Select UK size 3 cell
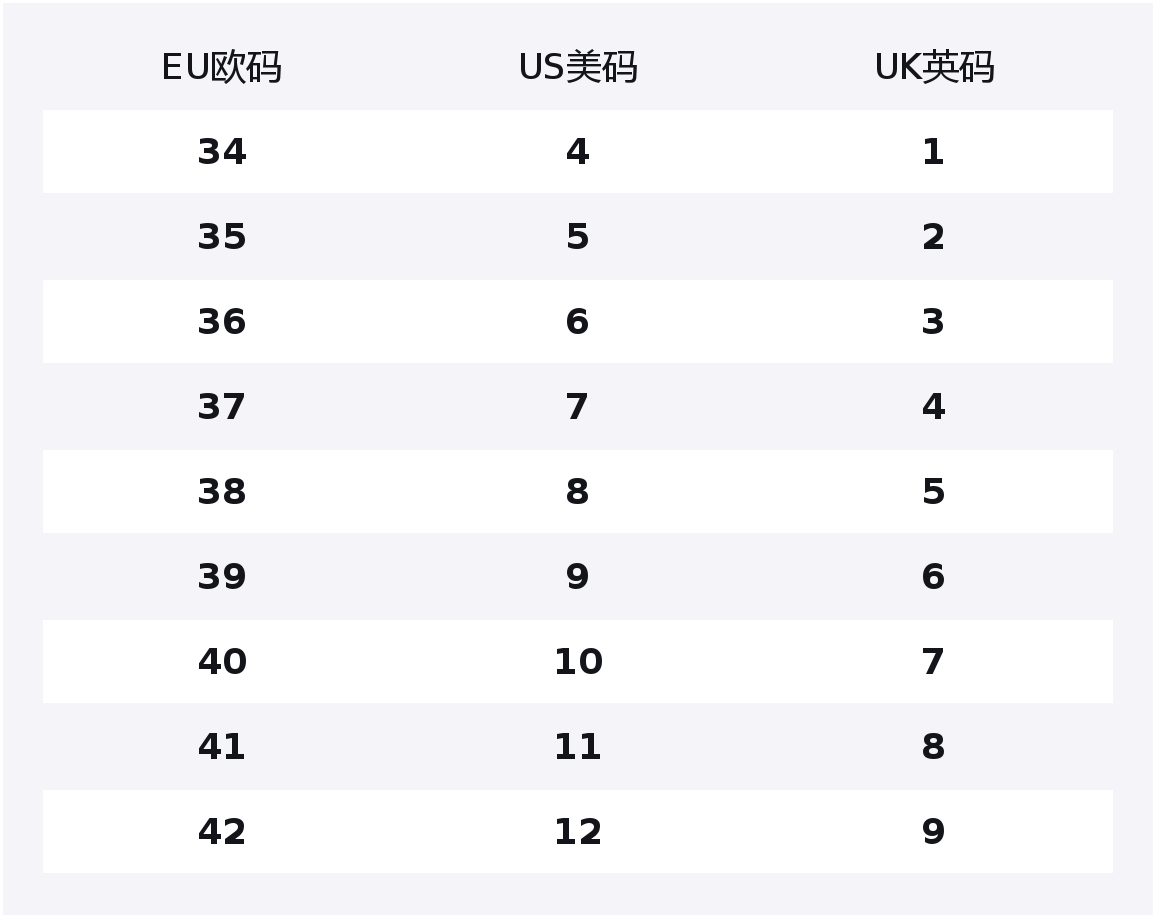This screenshot has width=1156, height=918. click(x=933, y=322)
